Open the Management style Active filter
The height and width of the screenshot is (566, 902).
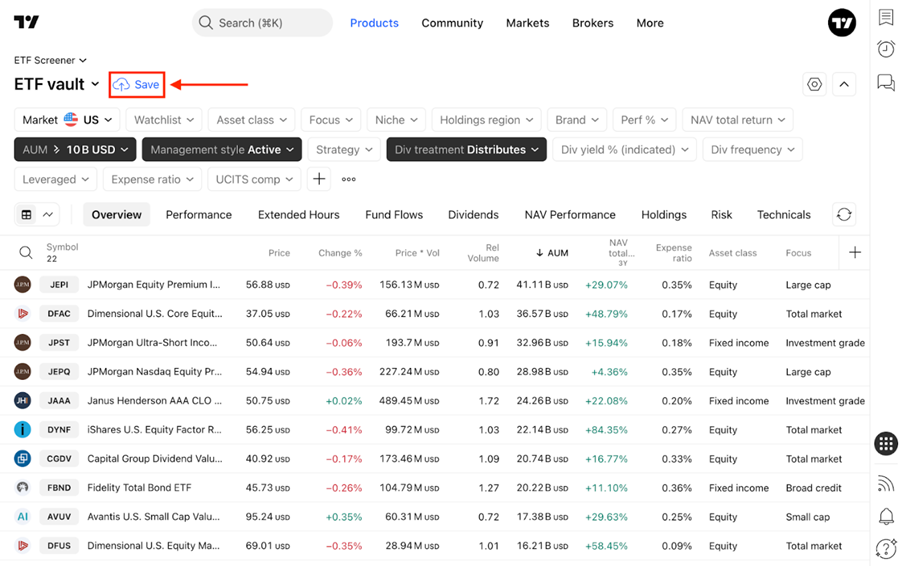click(x=222, y=150)
